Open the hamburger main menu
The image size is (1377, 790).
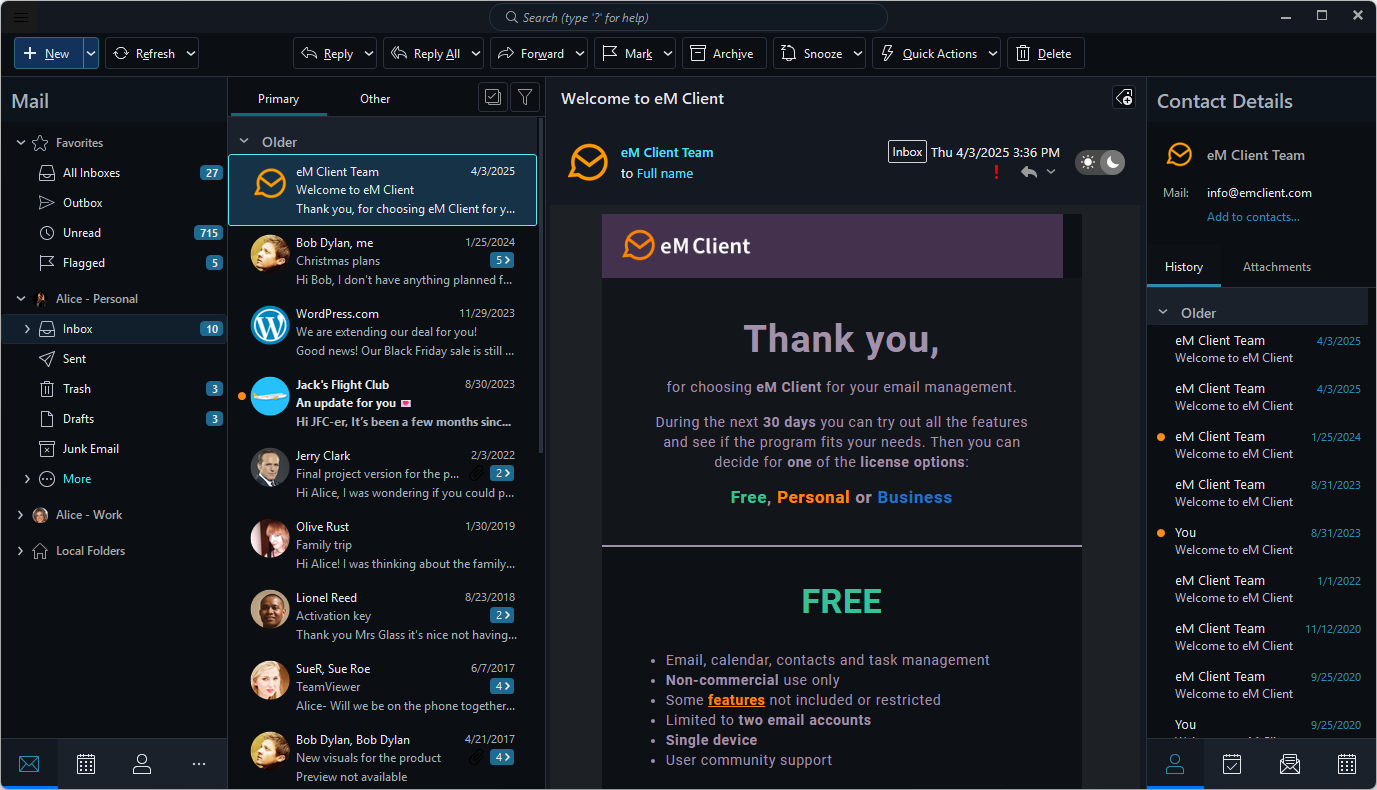click(21, 16)
